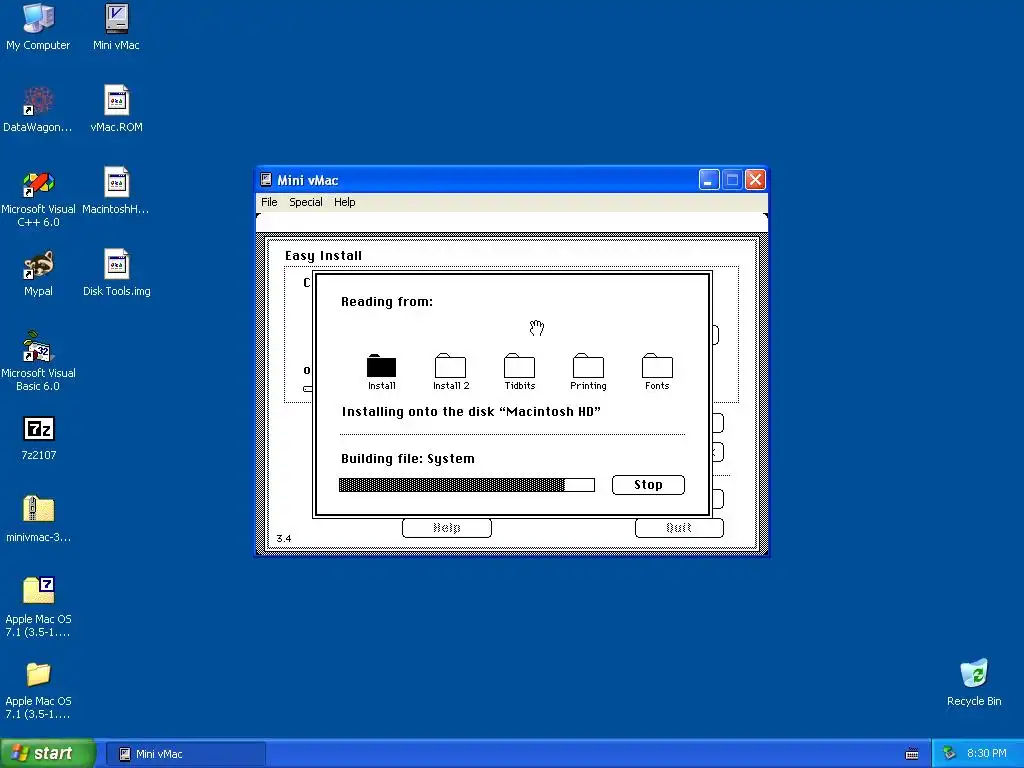Select the minivmac-3... zip folder icon
1024x768 pixels.
coord(38,519)
